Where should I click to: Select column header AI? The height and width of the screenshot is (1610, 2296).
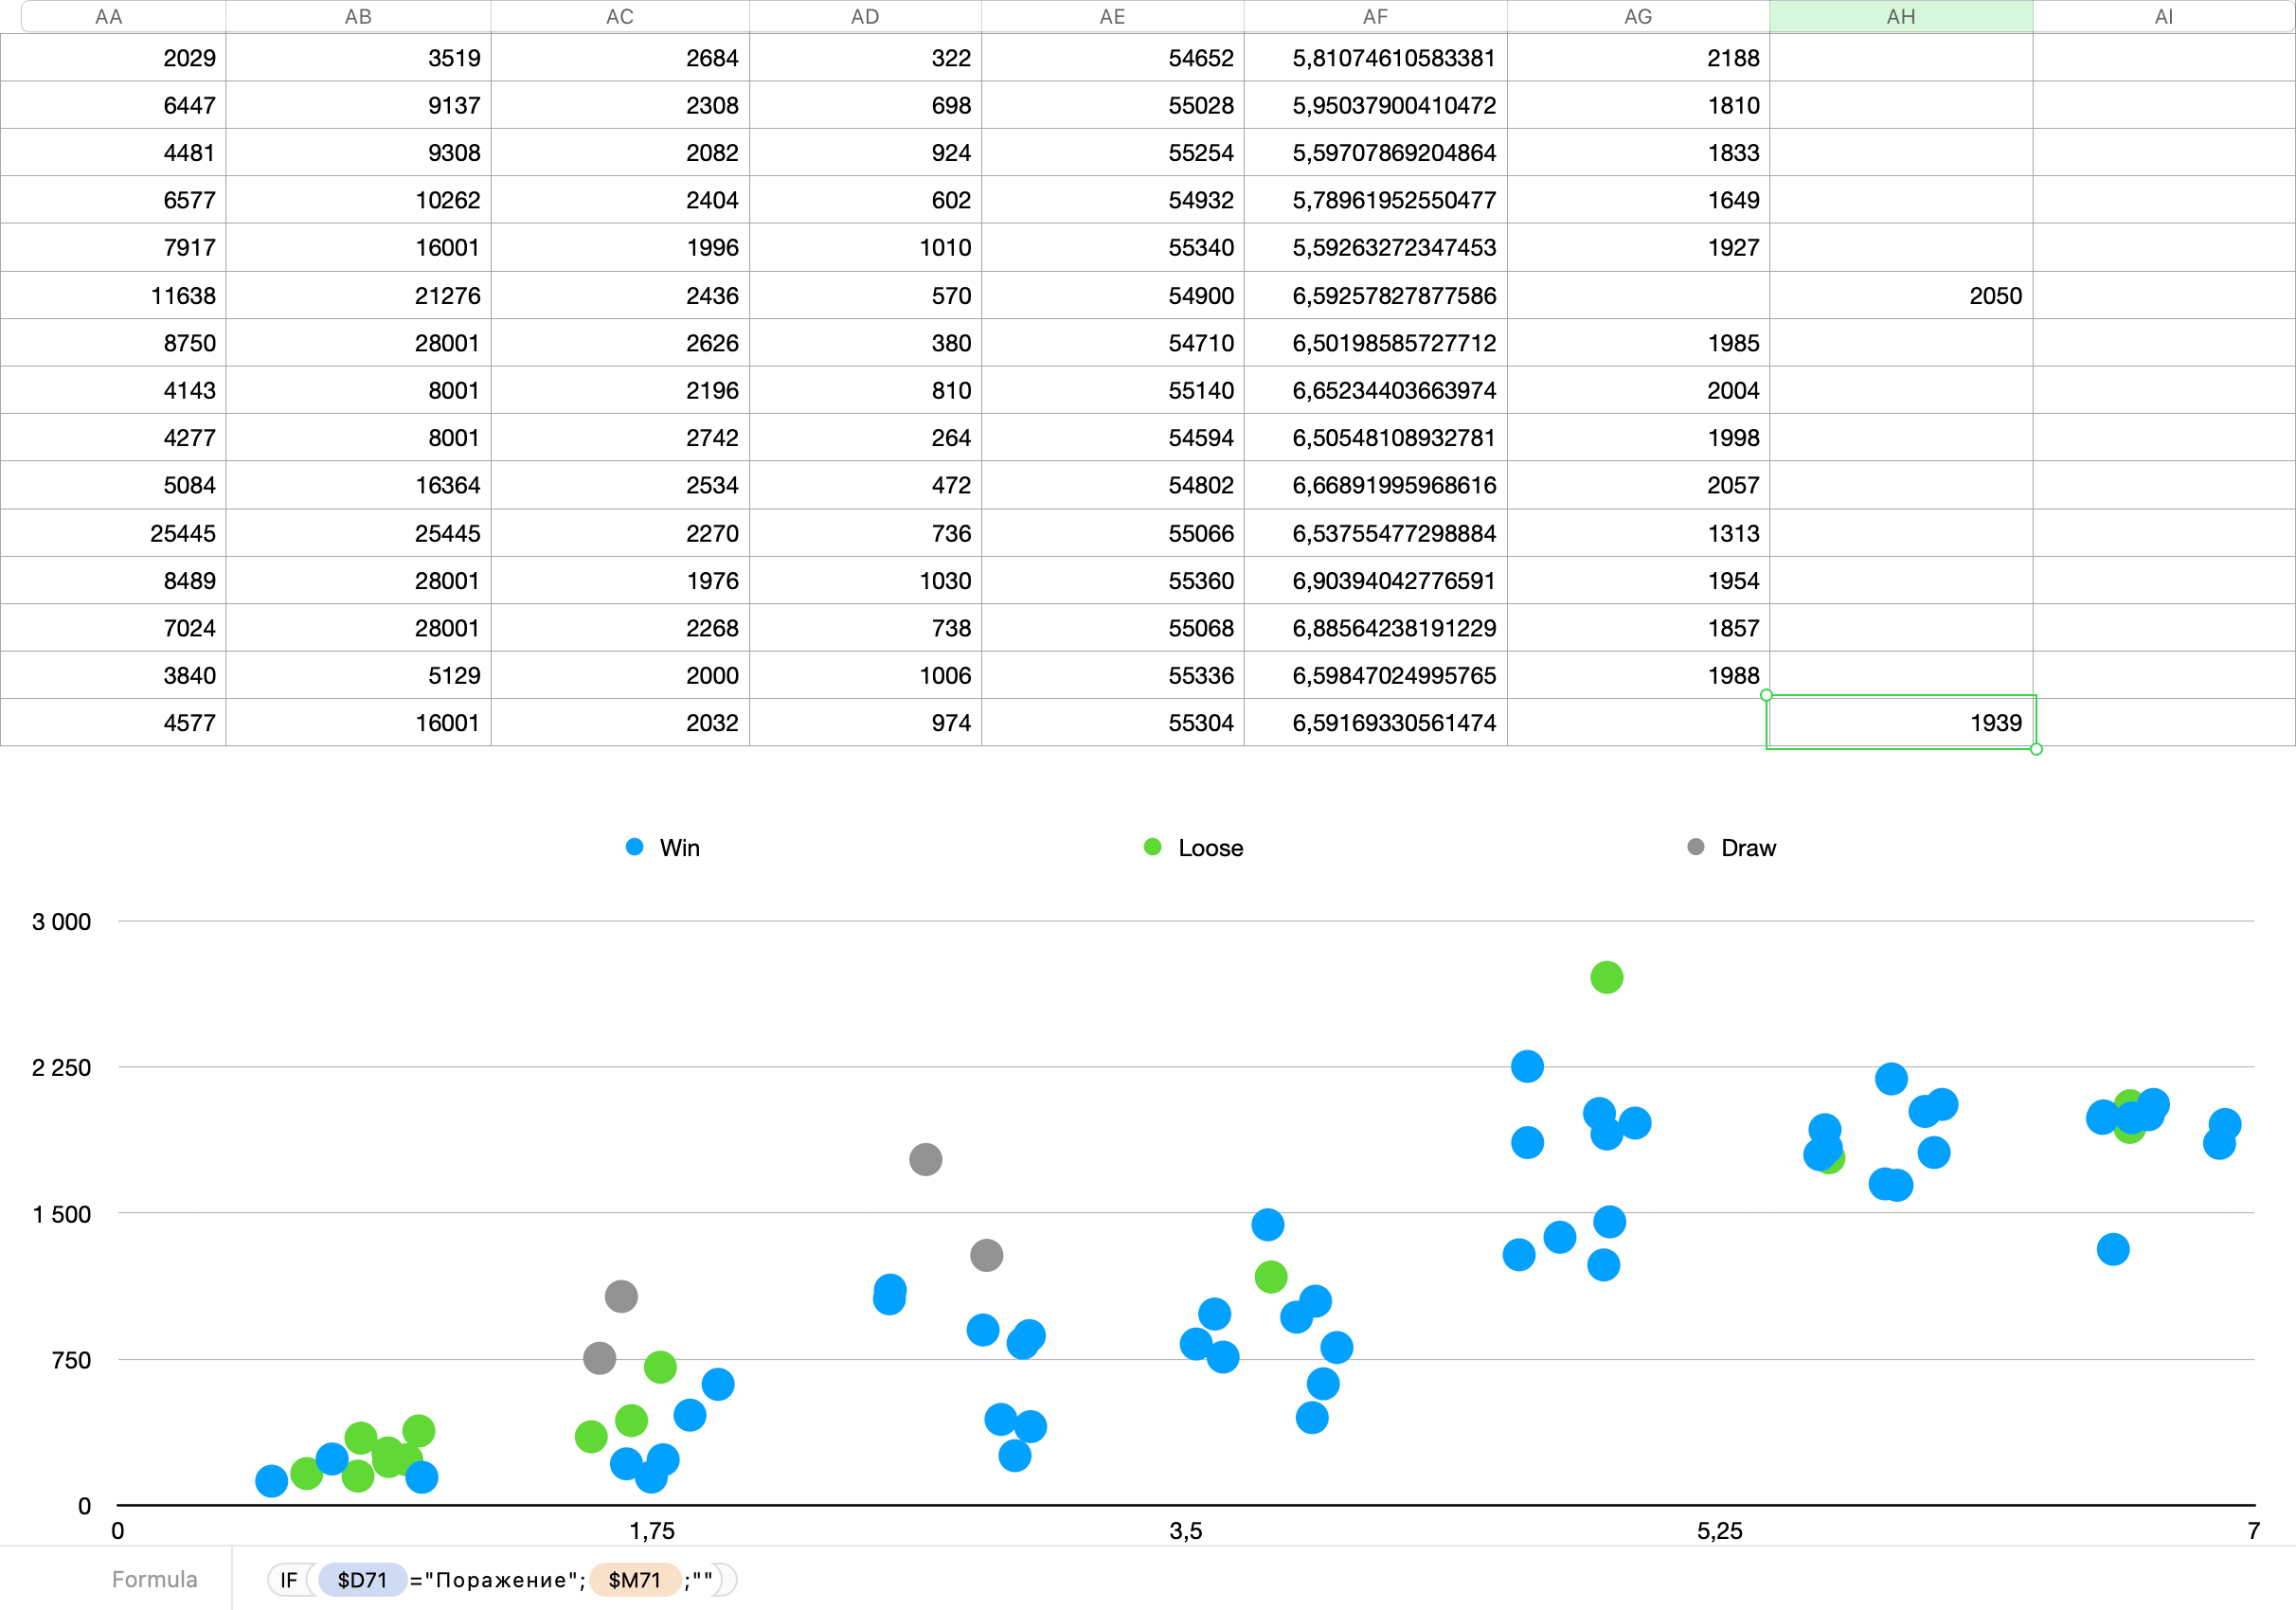coord(2164,16)
